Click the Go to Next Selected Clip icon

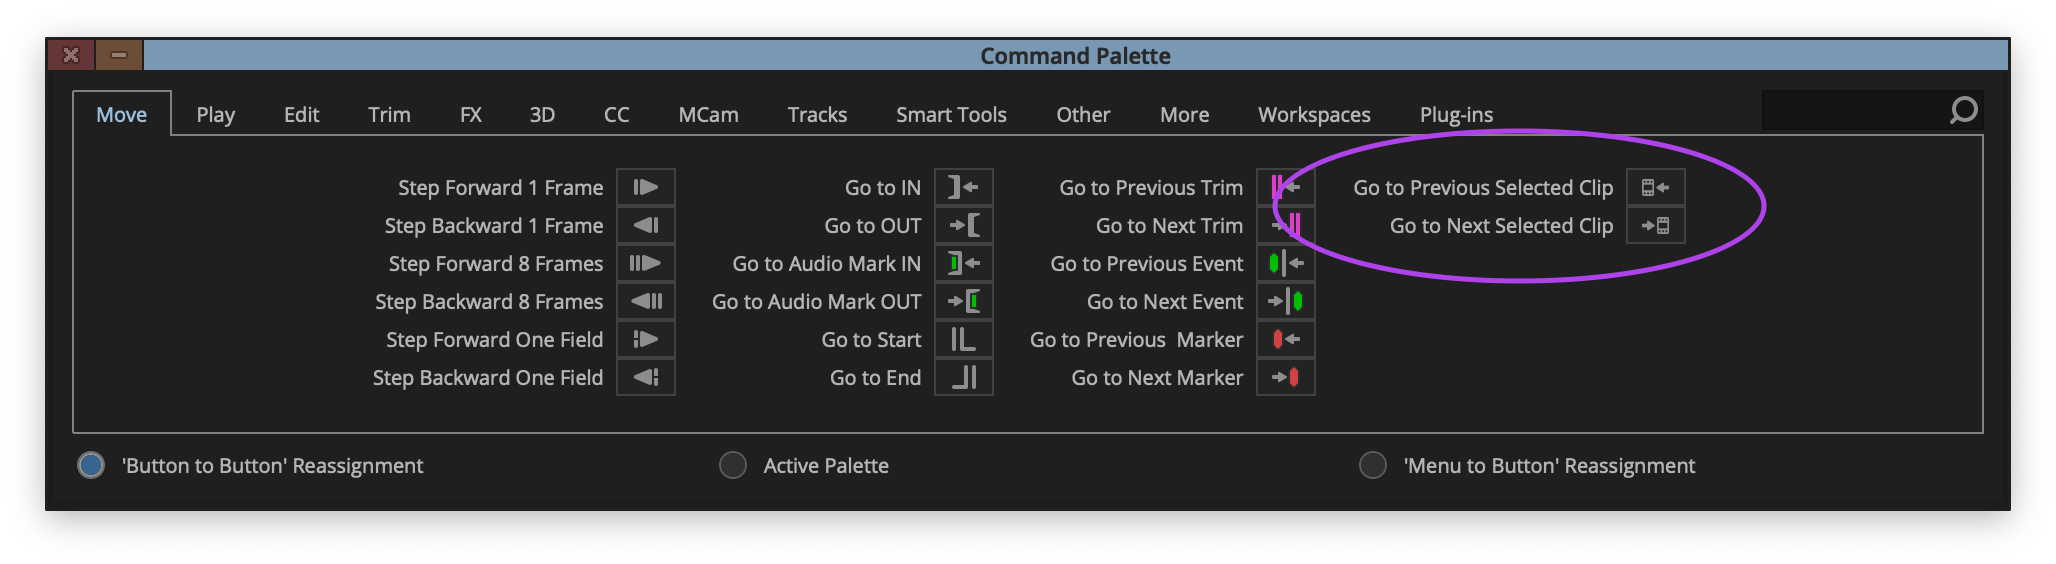(1656, 225)
